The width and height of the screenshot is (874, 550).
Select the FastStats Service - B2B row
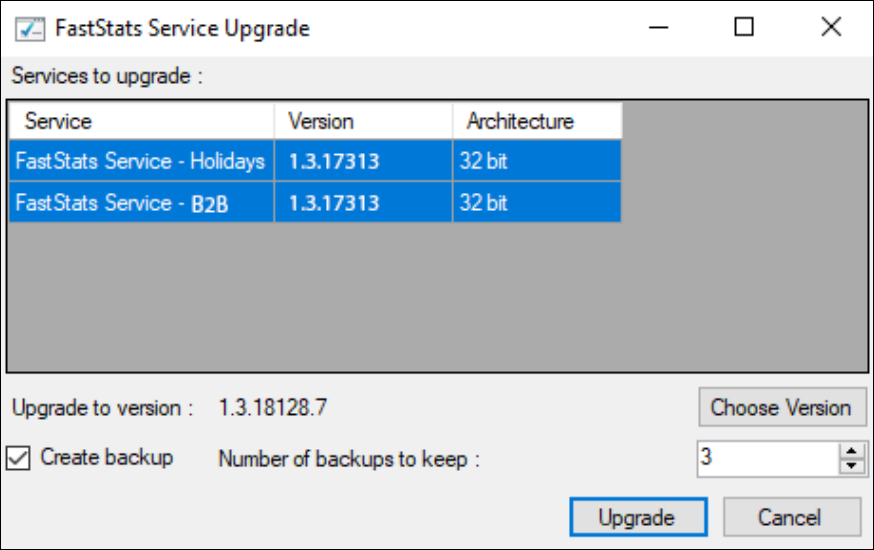[x=315, y=202]
